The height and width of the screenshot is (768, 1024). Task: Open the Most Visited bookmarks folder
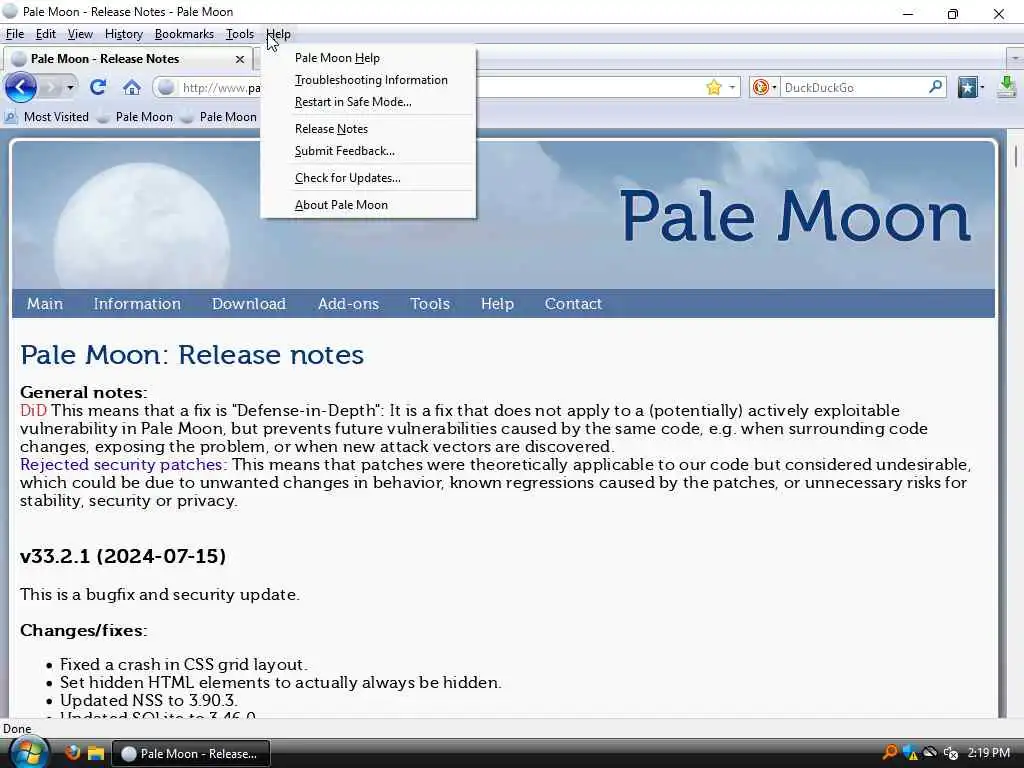click(x=46, y=117)
